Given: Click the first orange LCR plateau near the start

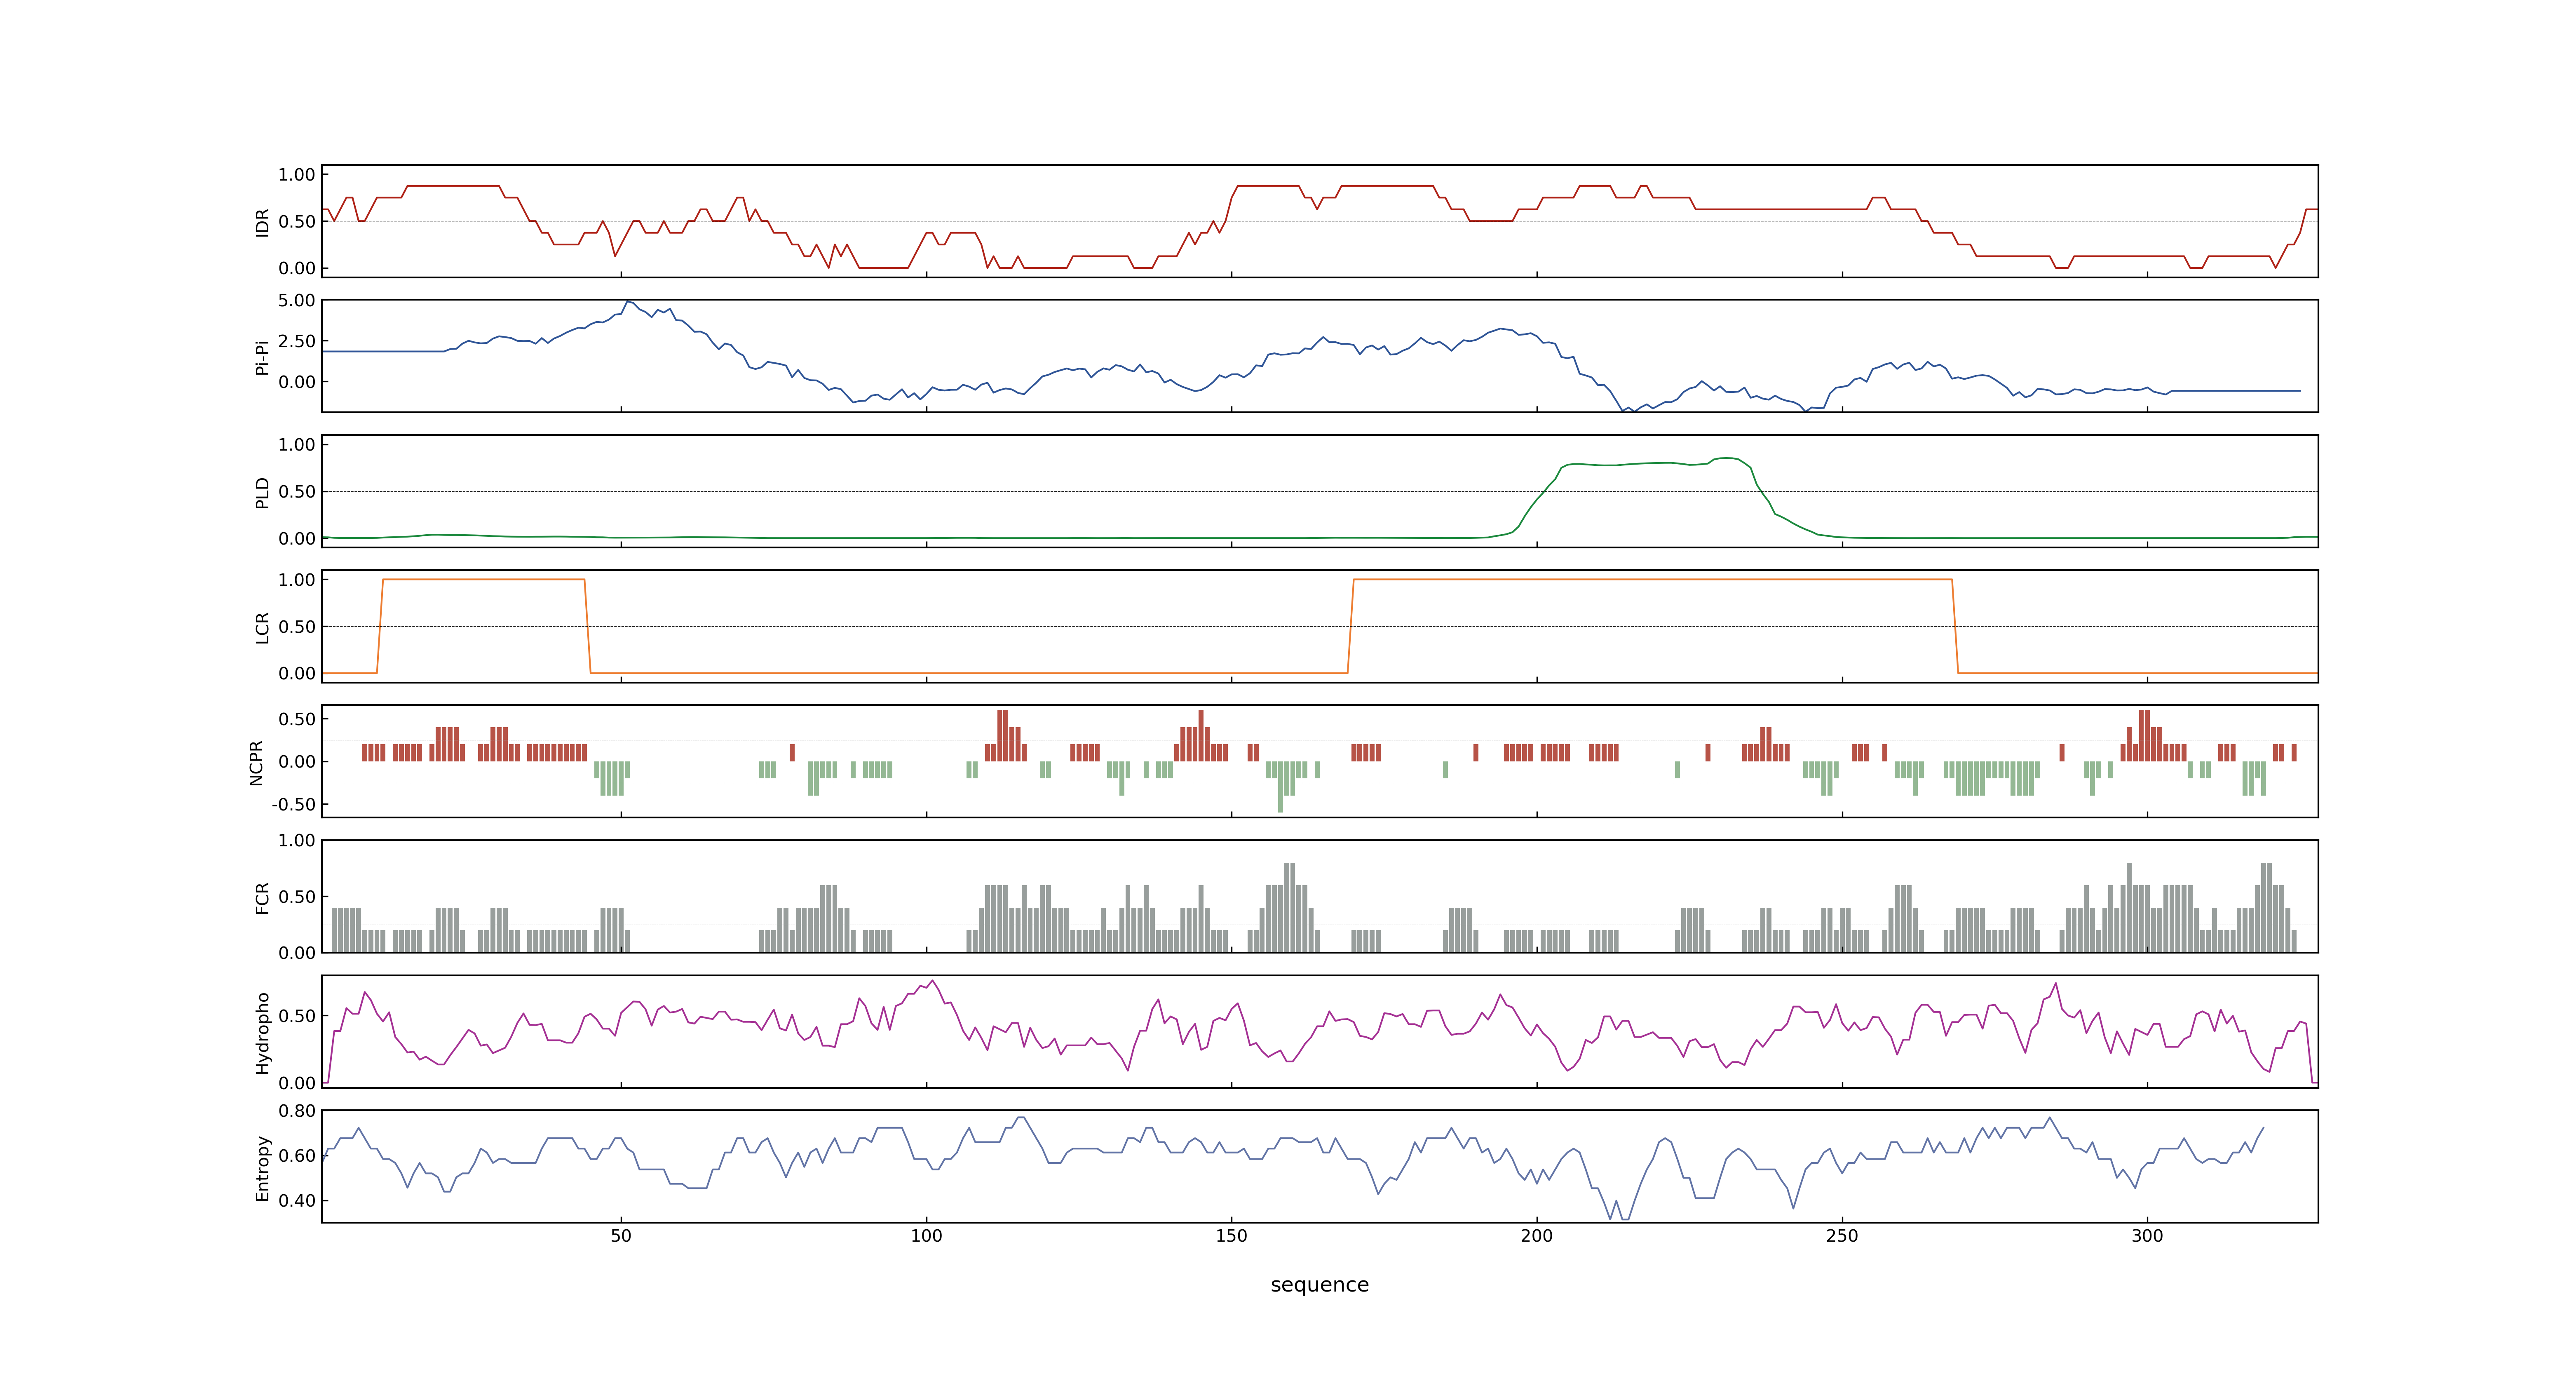Looking at the screenshot, I should click(483, 579).
